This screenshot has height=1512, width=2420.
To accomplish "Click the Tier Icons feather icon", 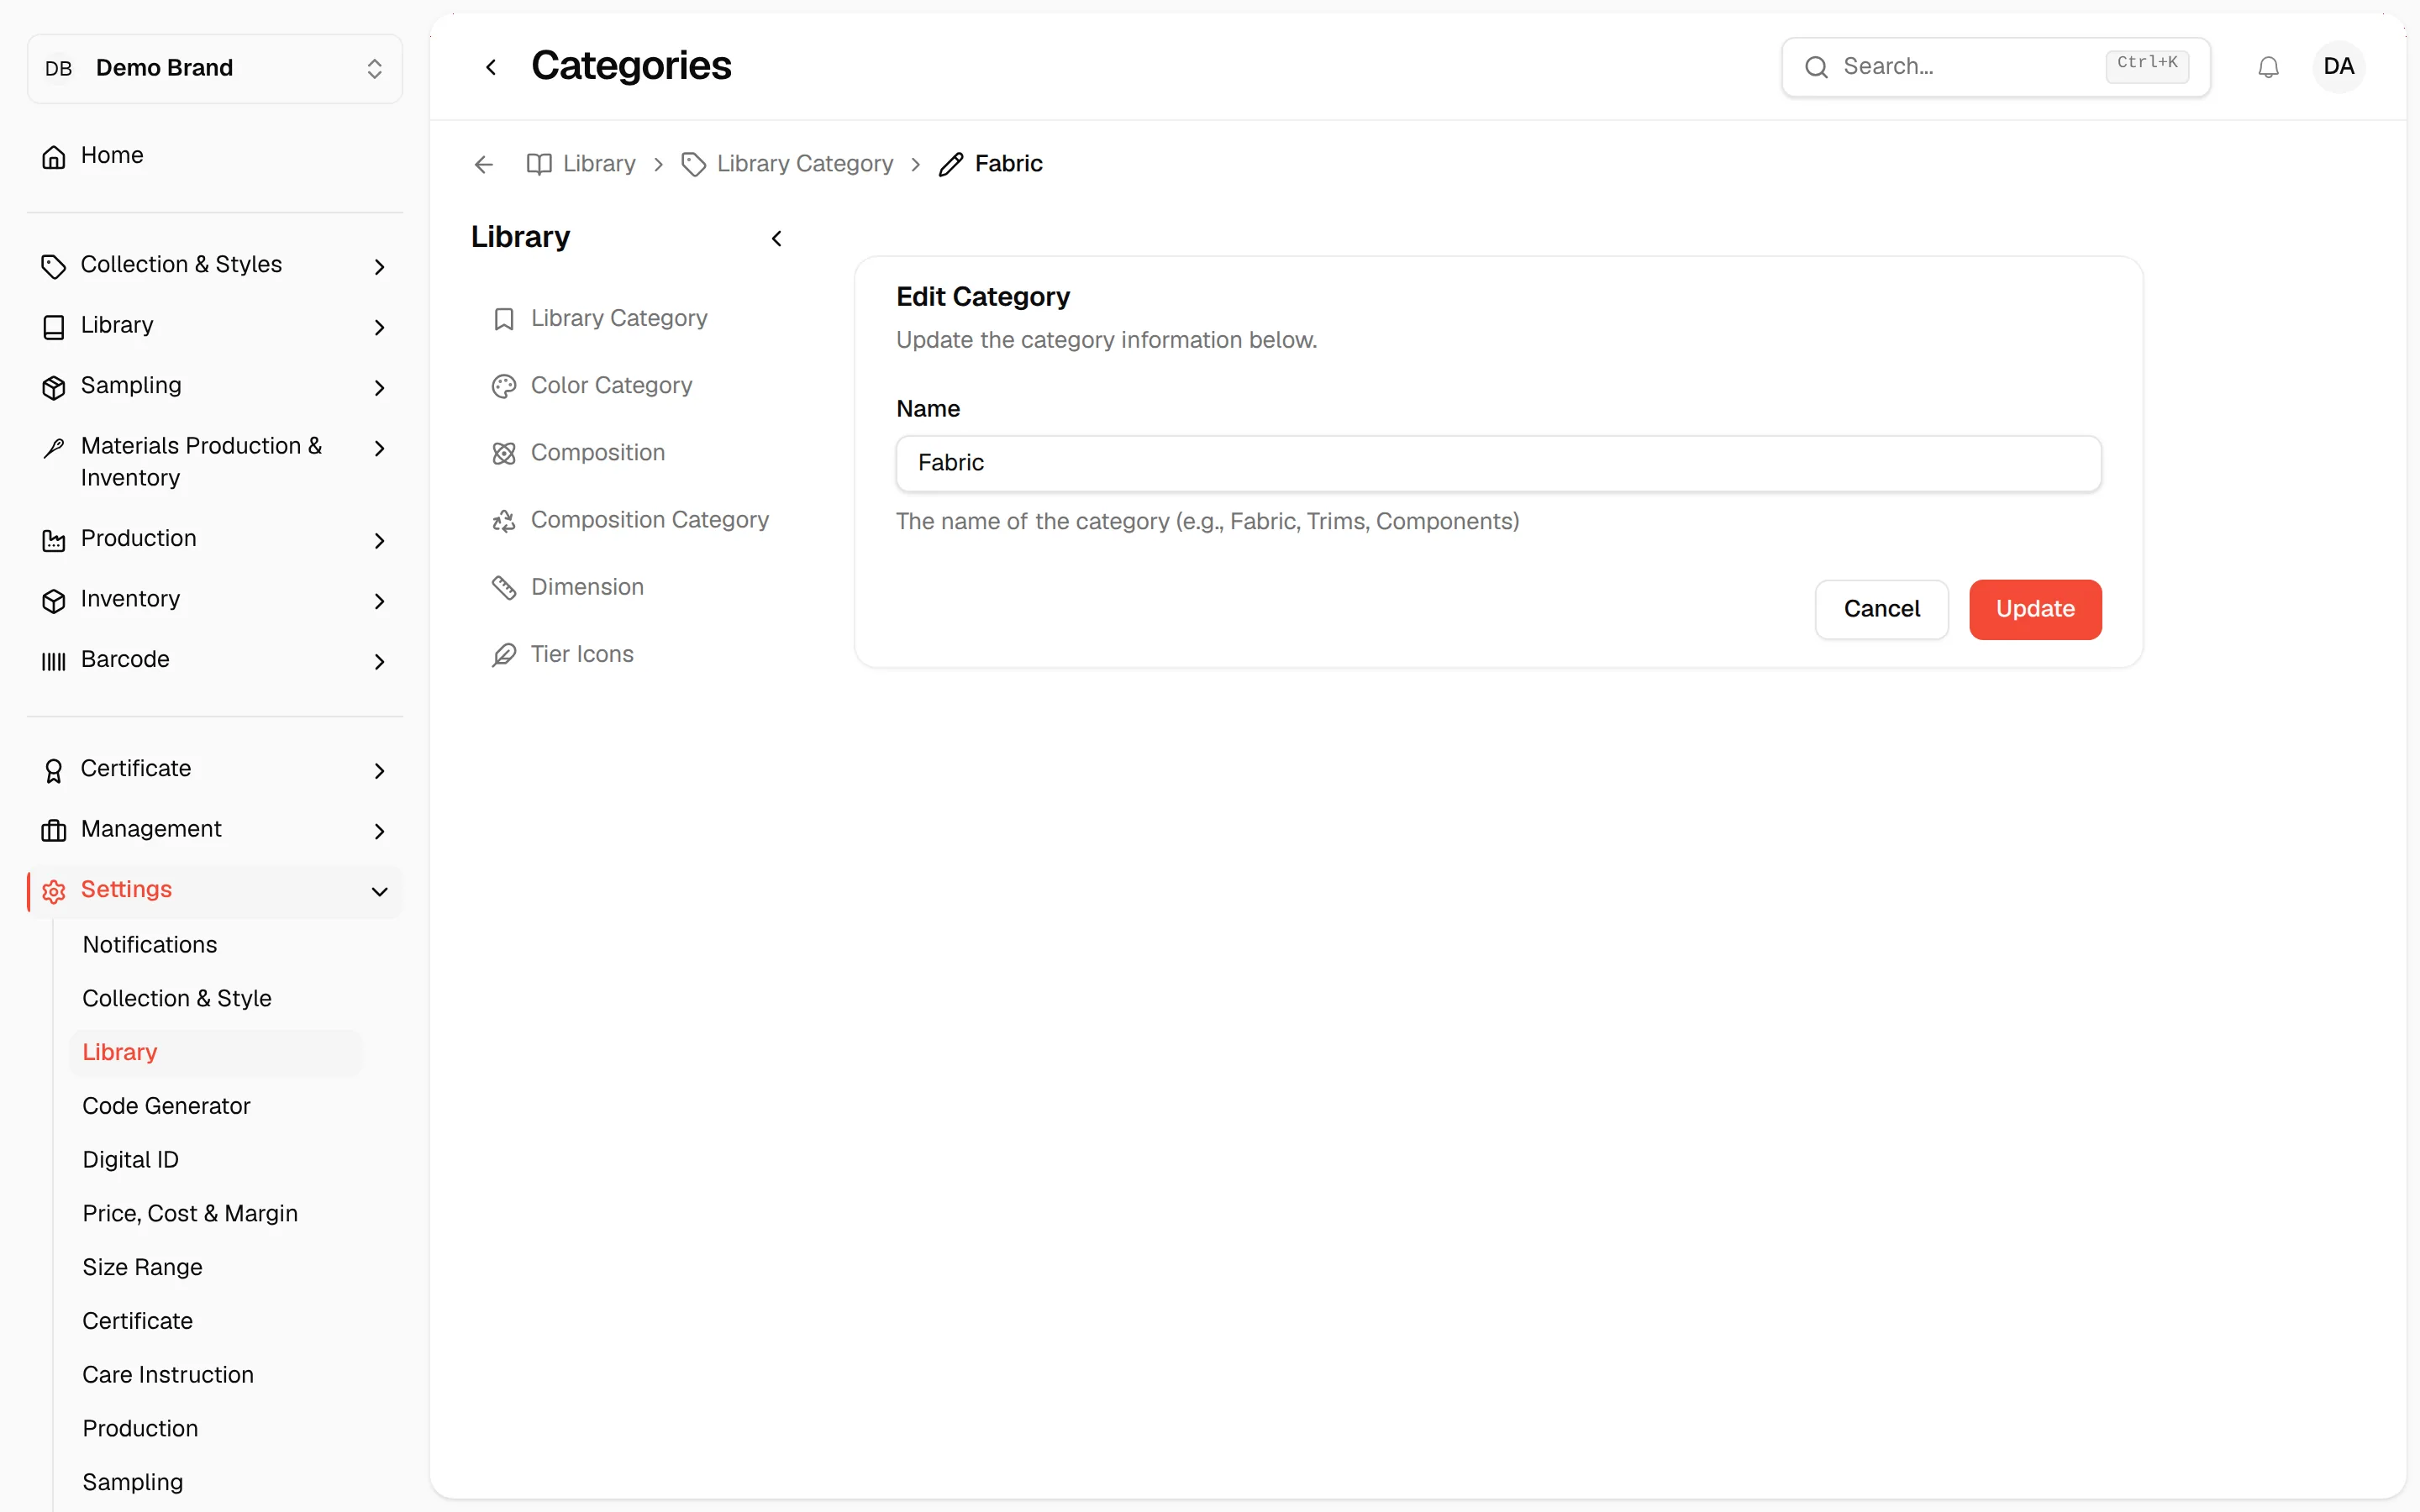I will 504,654.
